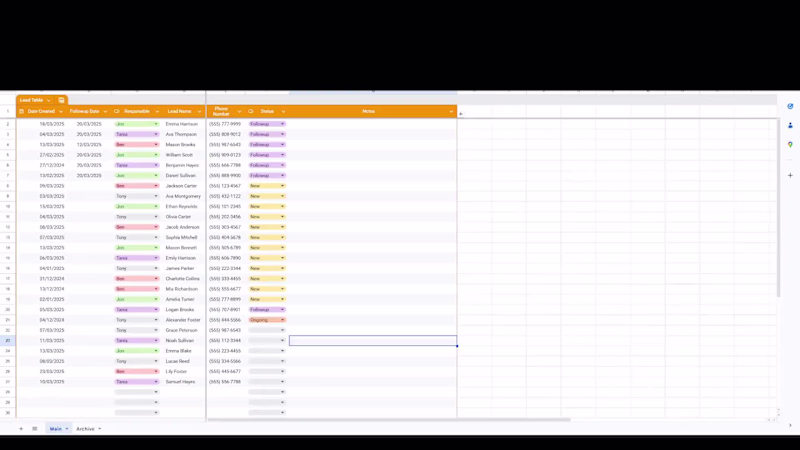Add a column with plus after Notes
This screenshot has height=450, width=800.
(461, 114)
